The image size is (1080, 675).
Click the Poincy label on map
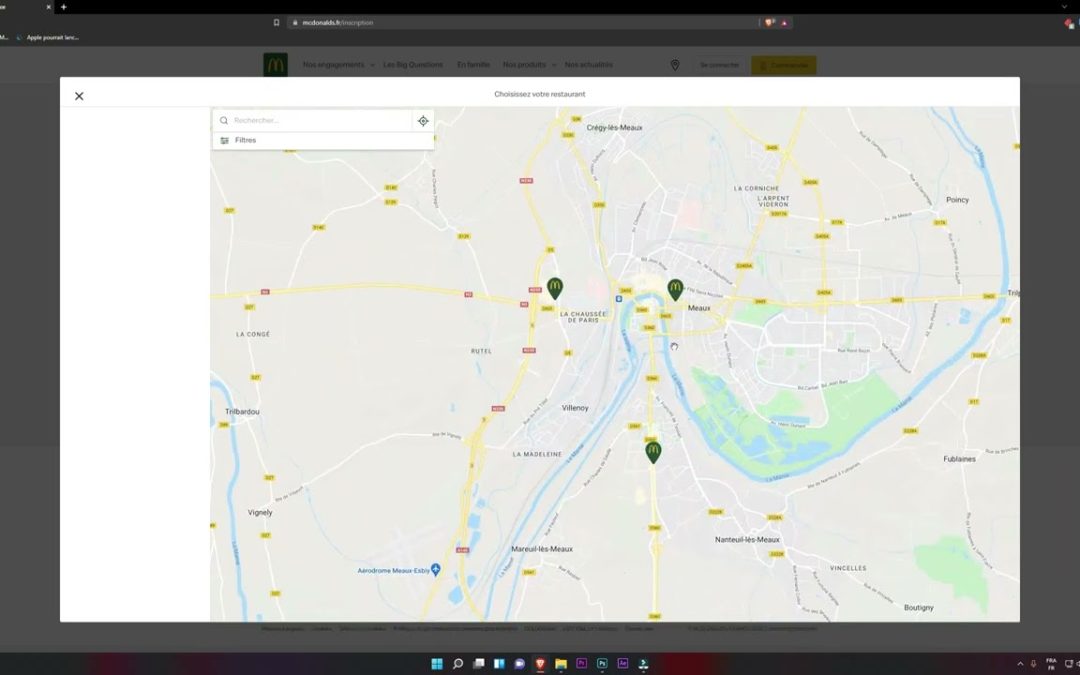[x=957, y=200]
